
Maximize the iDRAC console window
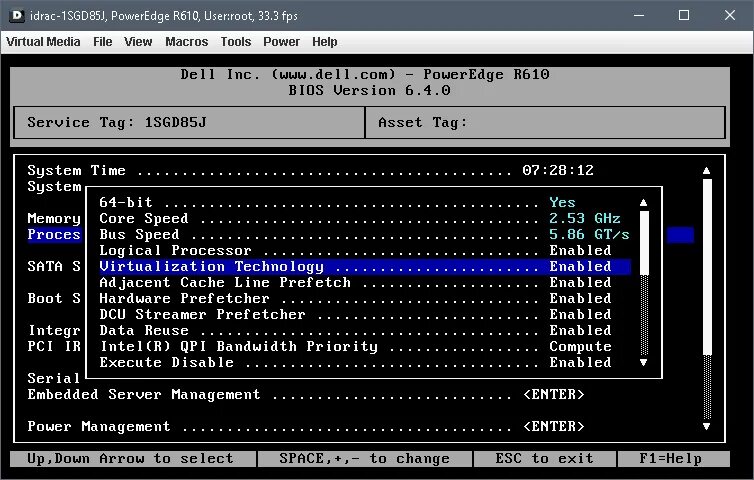tap(684, 15)
